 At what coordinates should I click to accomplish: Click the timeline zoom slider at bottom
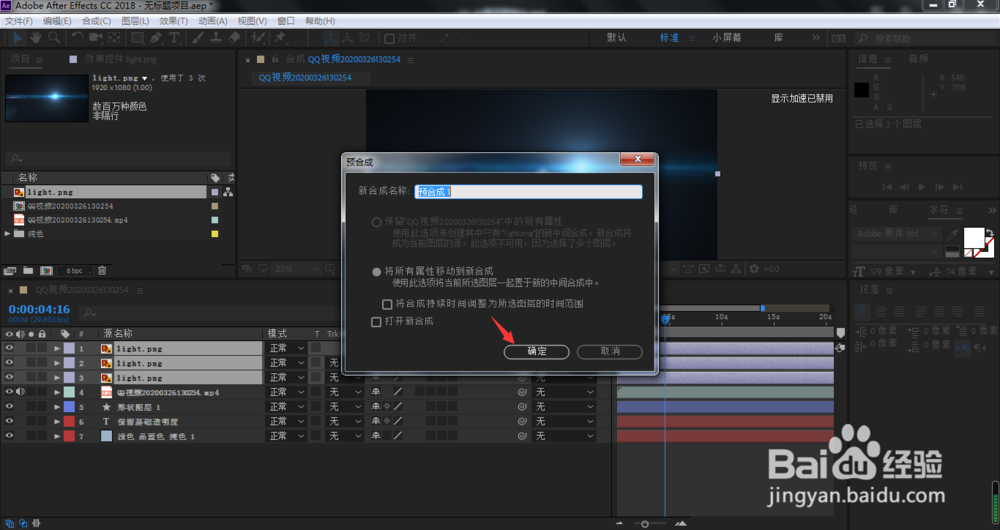pos(645,524)
